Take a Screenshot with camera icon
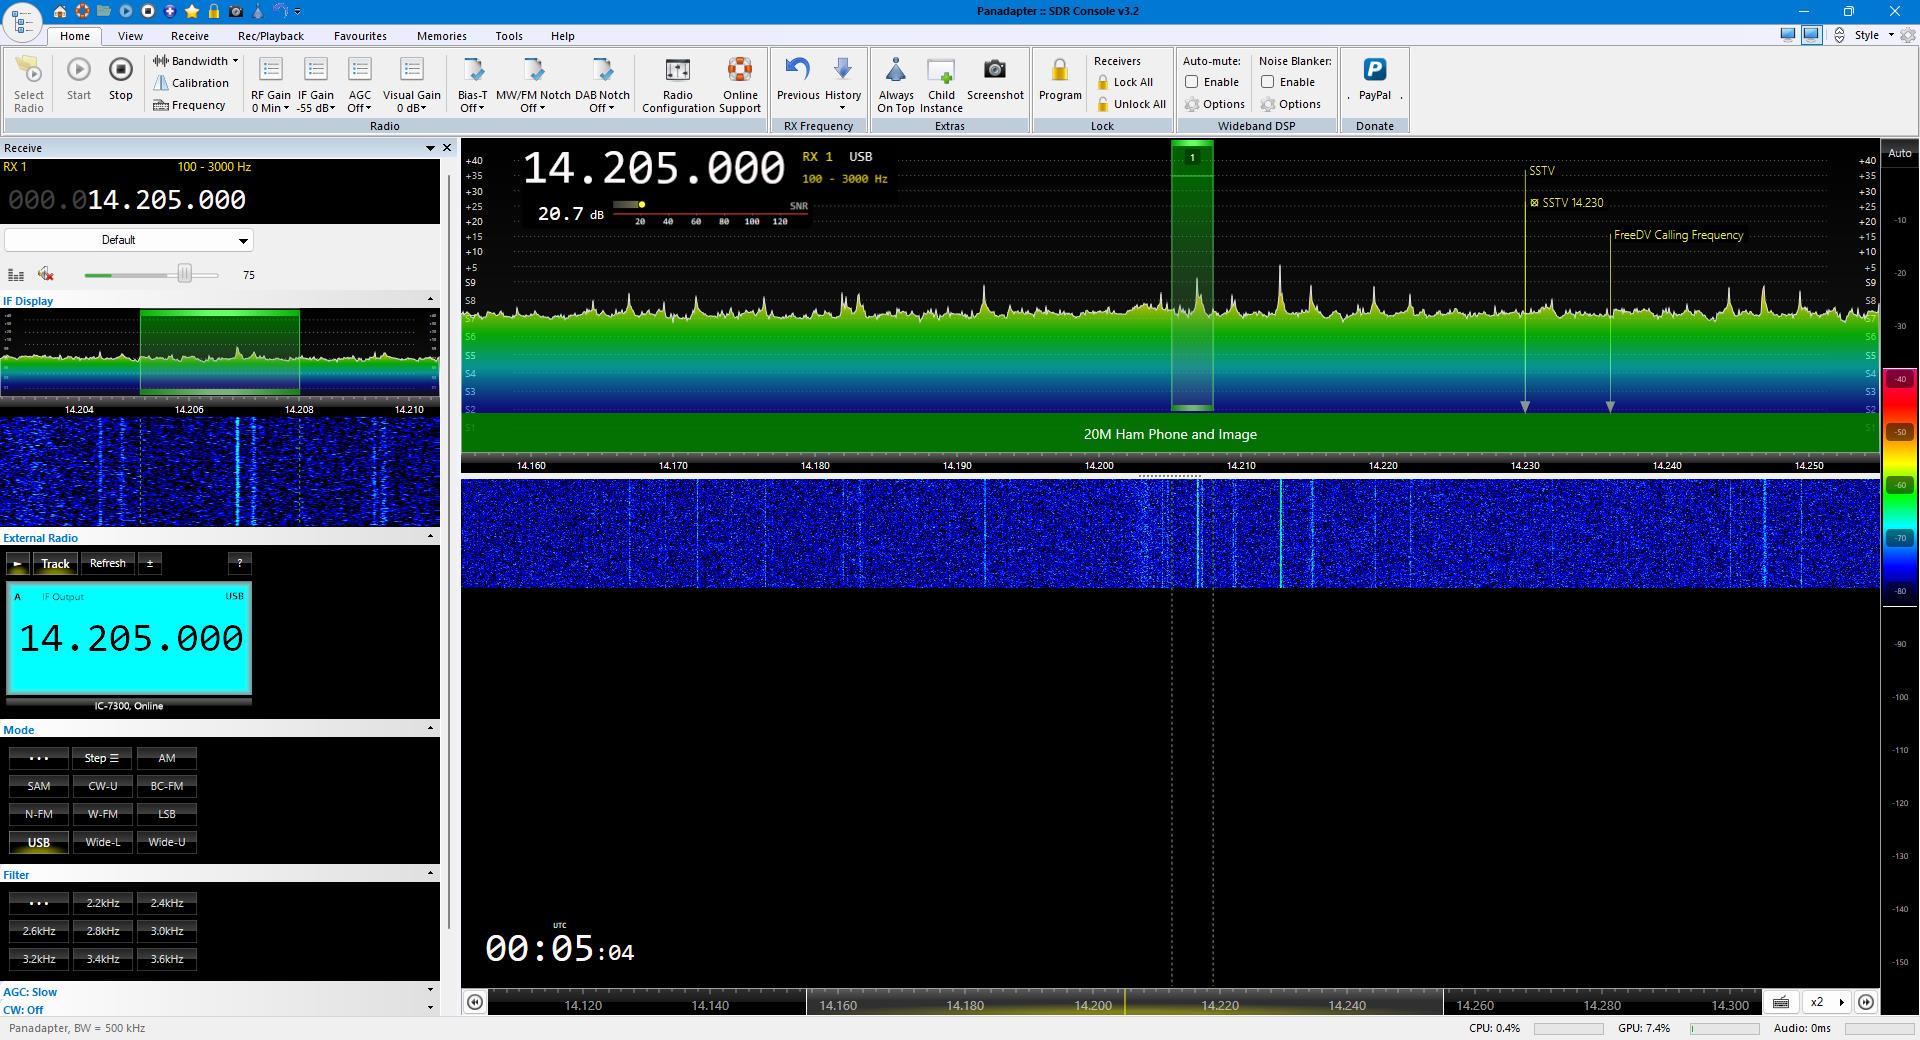This screenshot has width=1920, height=1040. tap(994, 70)
